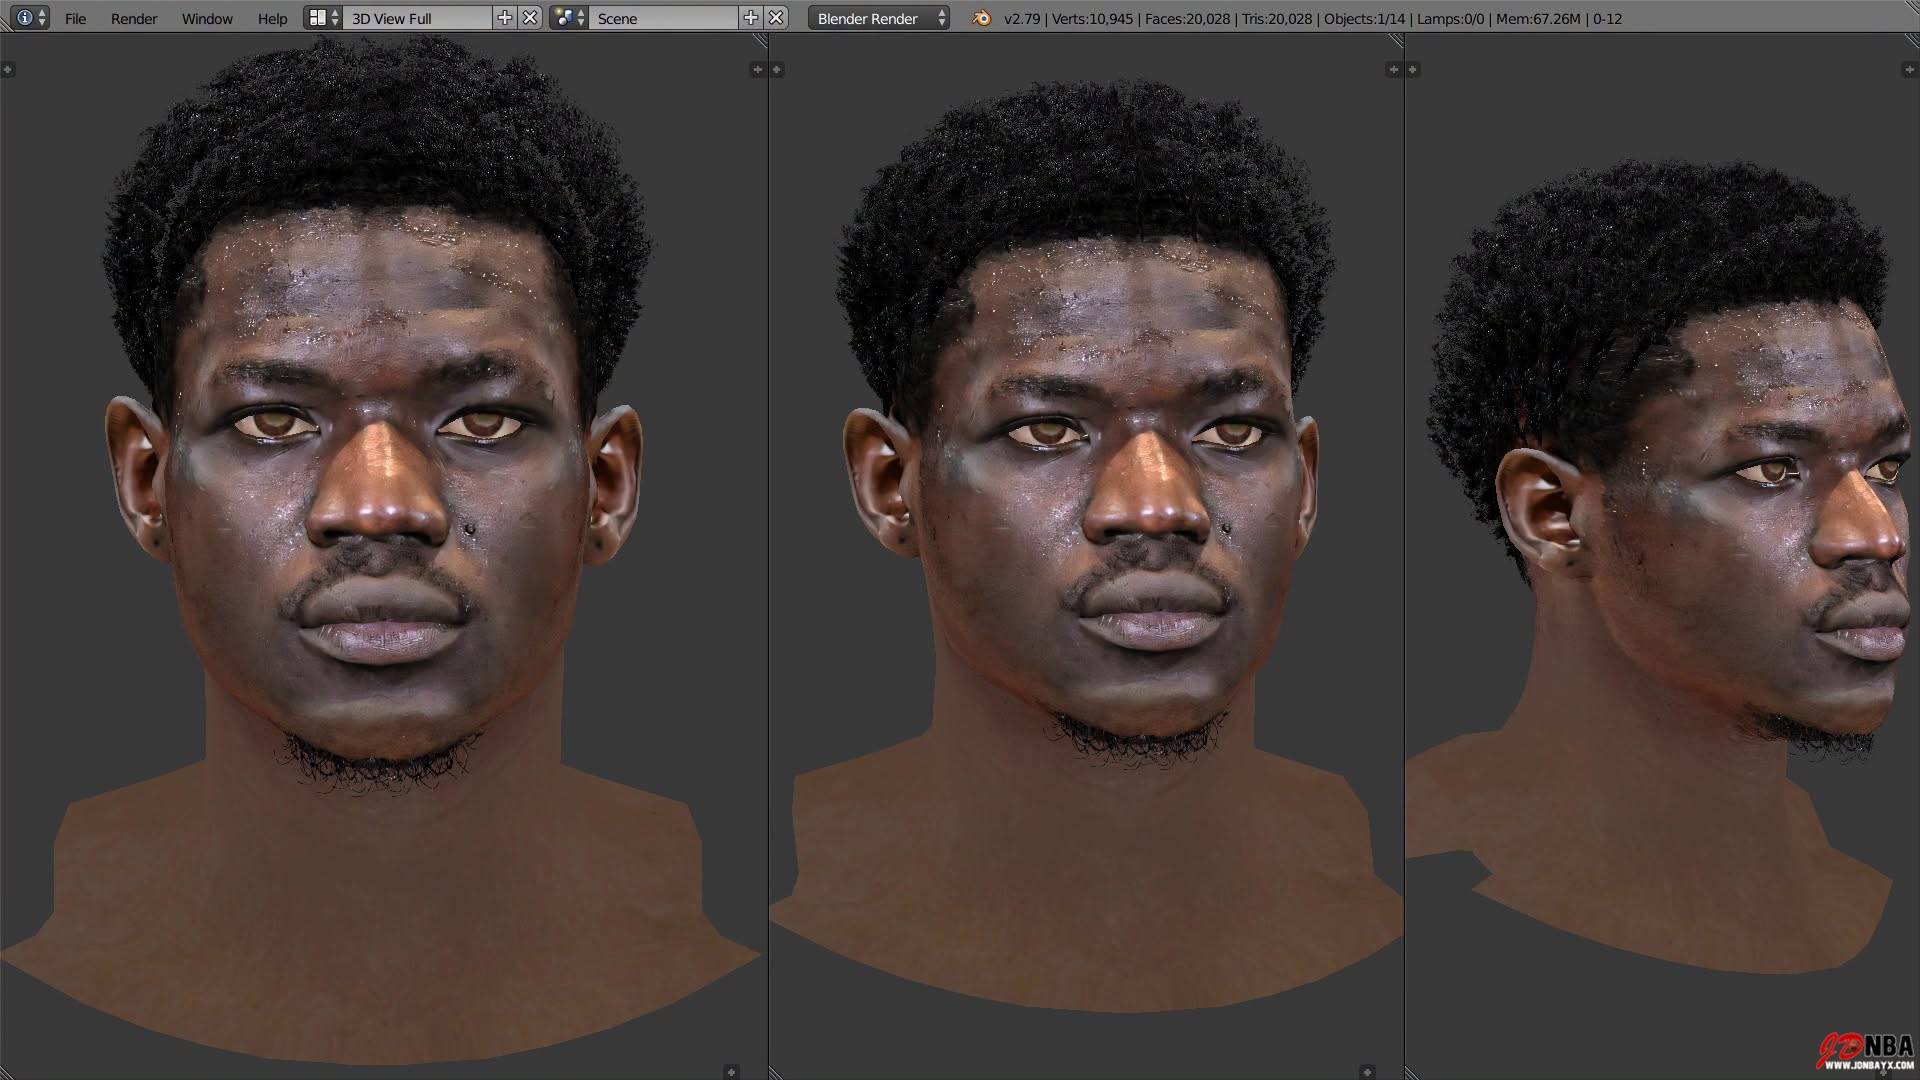Add a new scene with plus button
The height and width of the screenshot is (1080, 1920).
point(750,18)
